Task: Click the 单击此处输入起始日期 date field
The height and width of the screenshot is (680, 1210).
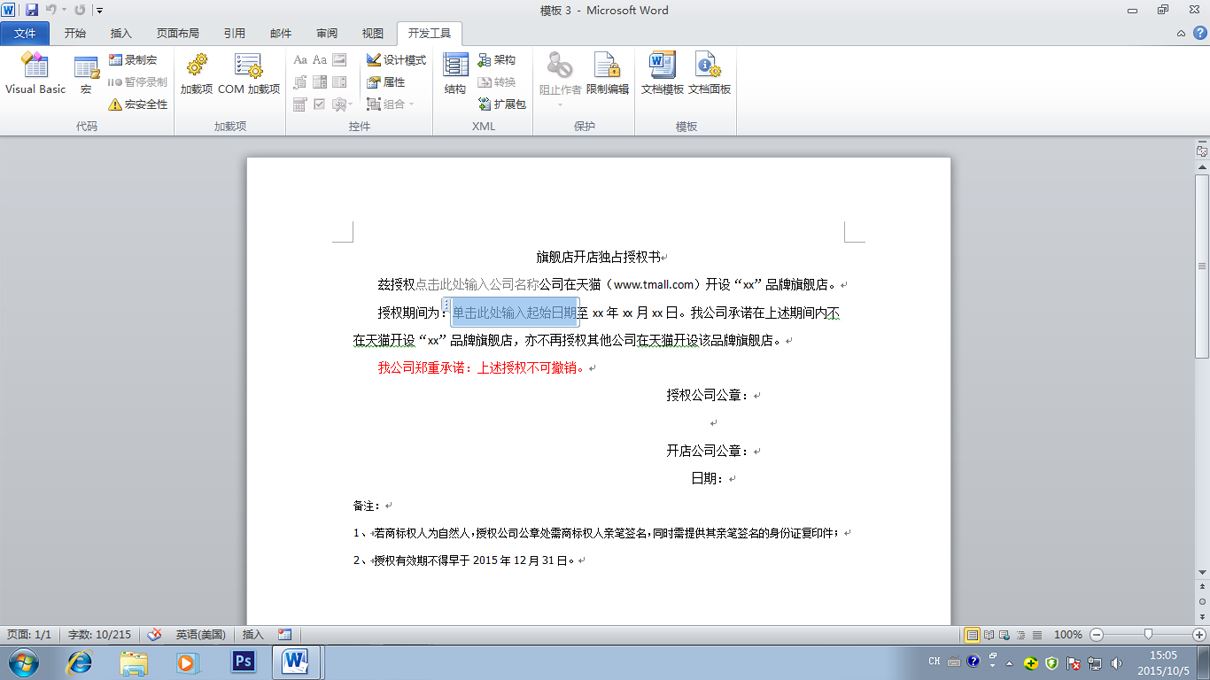Action: (x=515, y=312)
